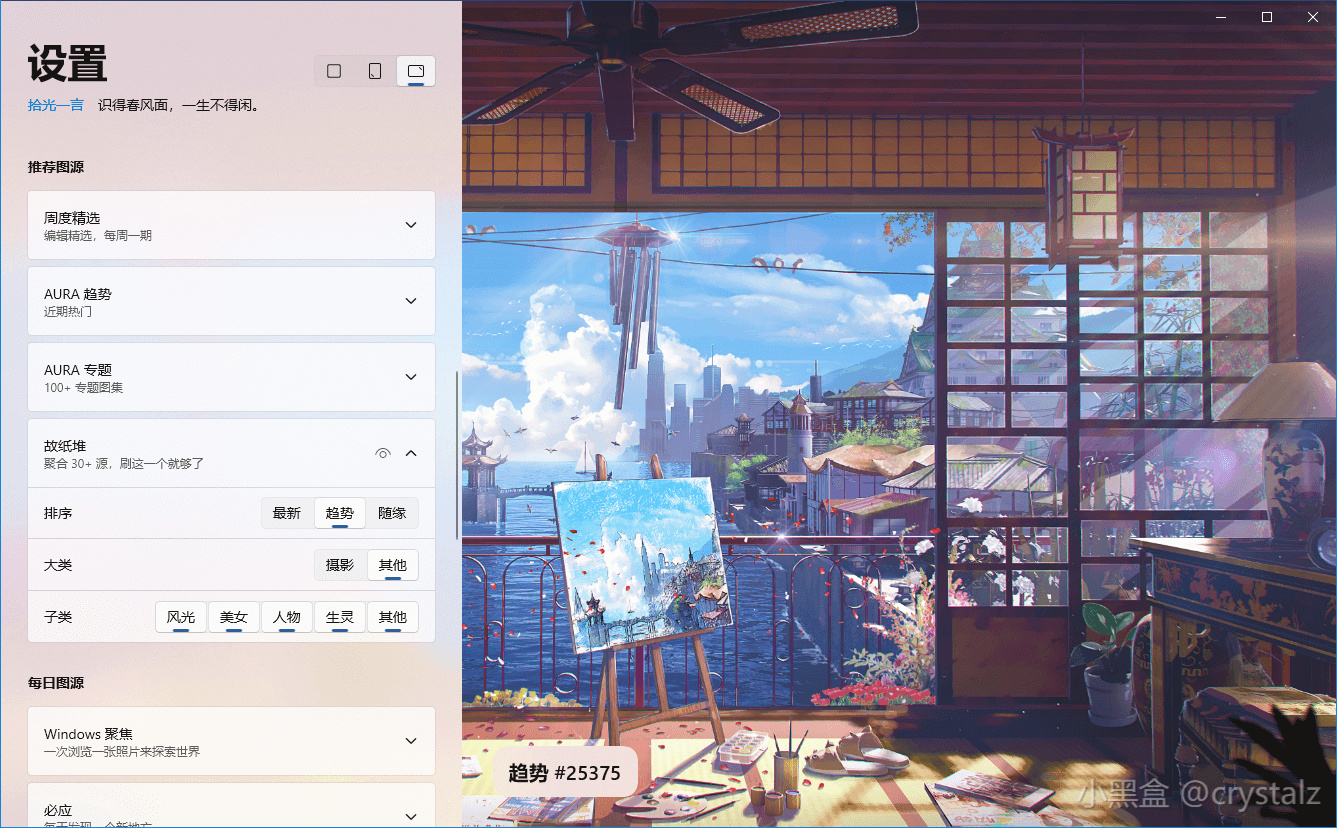Select the portrait tablet layout icon
This screenshot has width=1337, height=828.
click(375, 71)
